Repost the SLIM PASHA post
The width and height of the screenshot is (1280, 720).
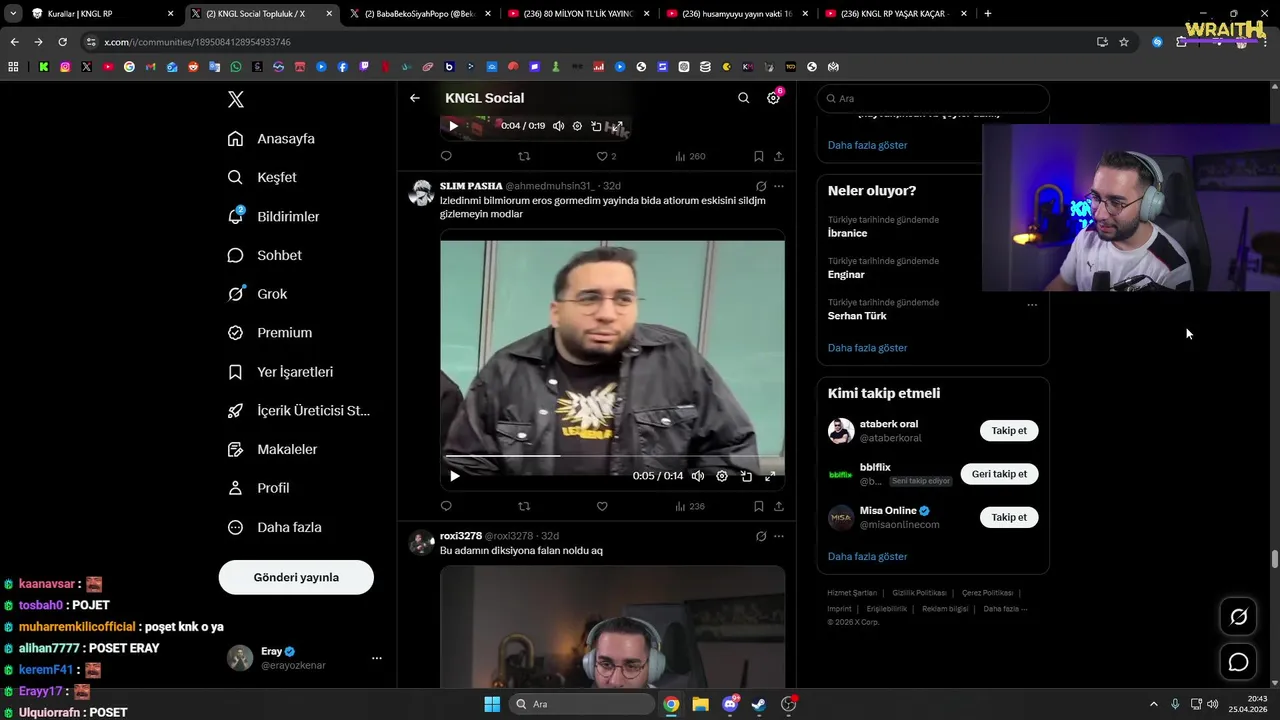coord(524,506)
